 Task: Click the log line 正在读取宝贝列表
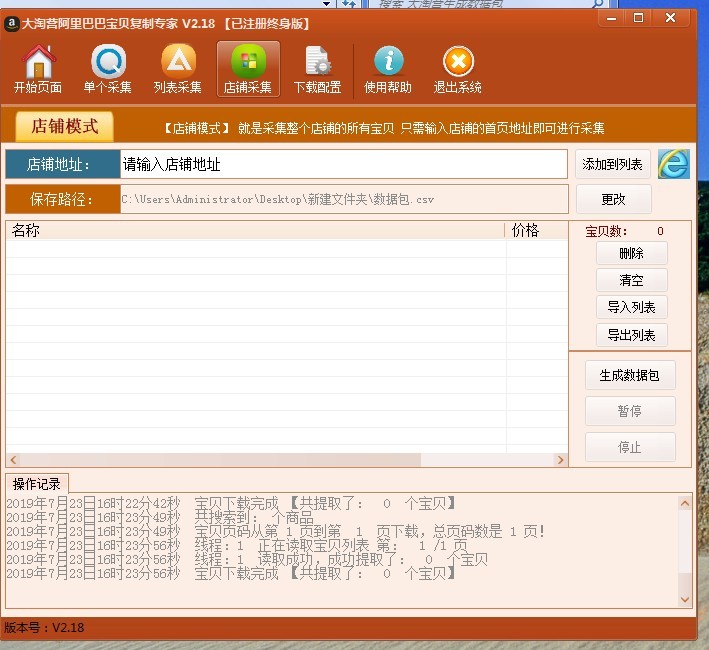tap(237, 545)
